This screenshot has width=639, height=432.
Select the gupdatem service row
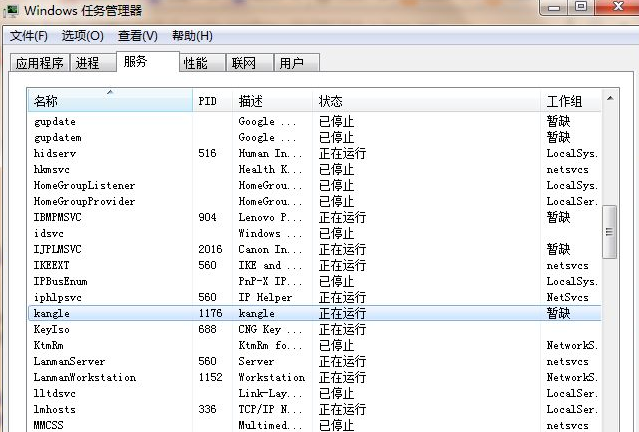[315, 137]
